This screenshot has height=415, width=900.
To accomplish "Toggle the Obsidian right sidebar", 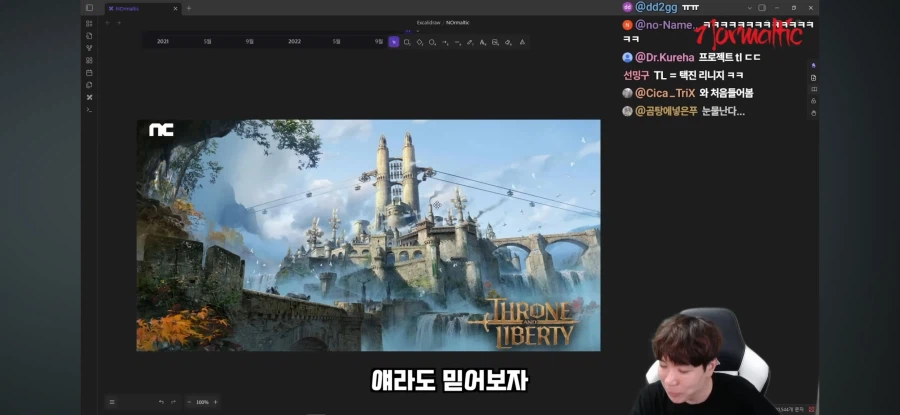I will click(x=762, y=8).
